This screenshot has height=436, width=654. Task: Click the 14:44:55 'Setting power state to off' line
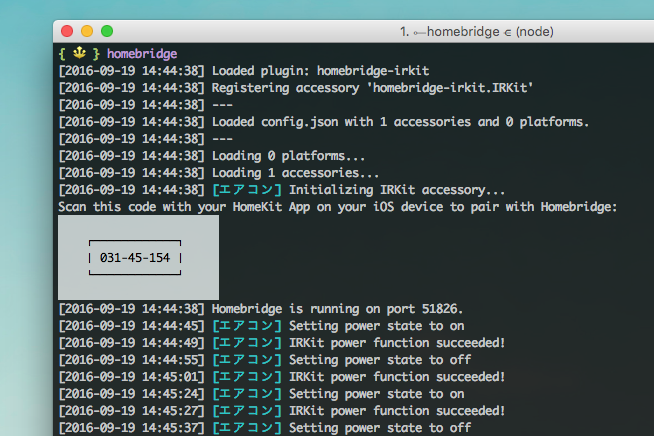click(265, 360)
